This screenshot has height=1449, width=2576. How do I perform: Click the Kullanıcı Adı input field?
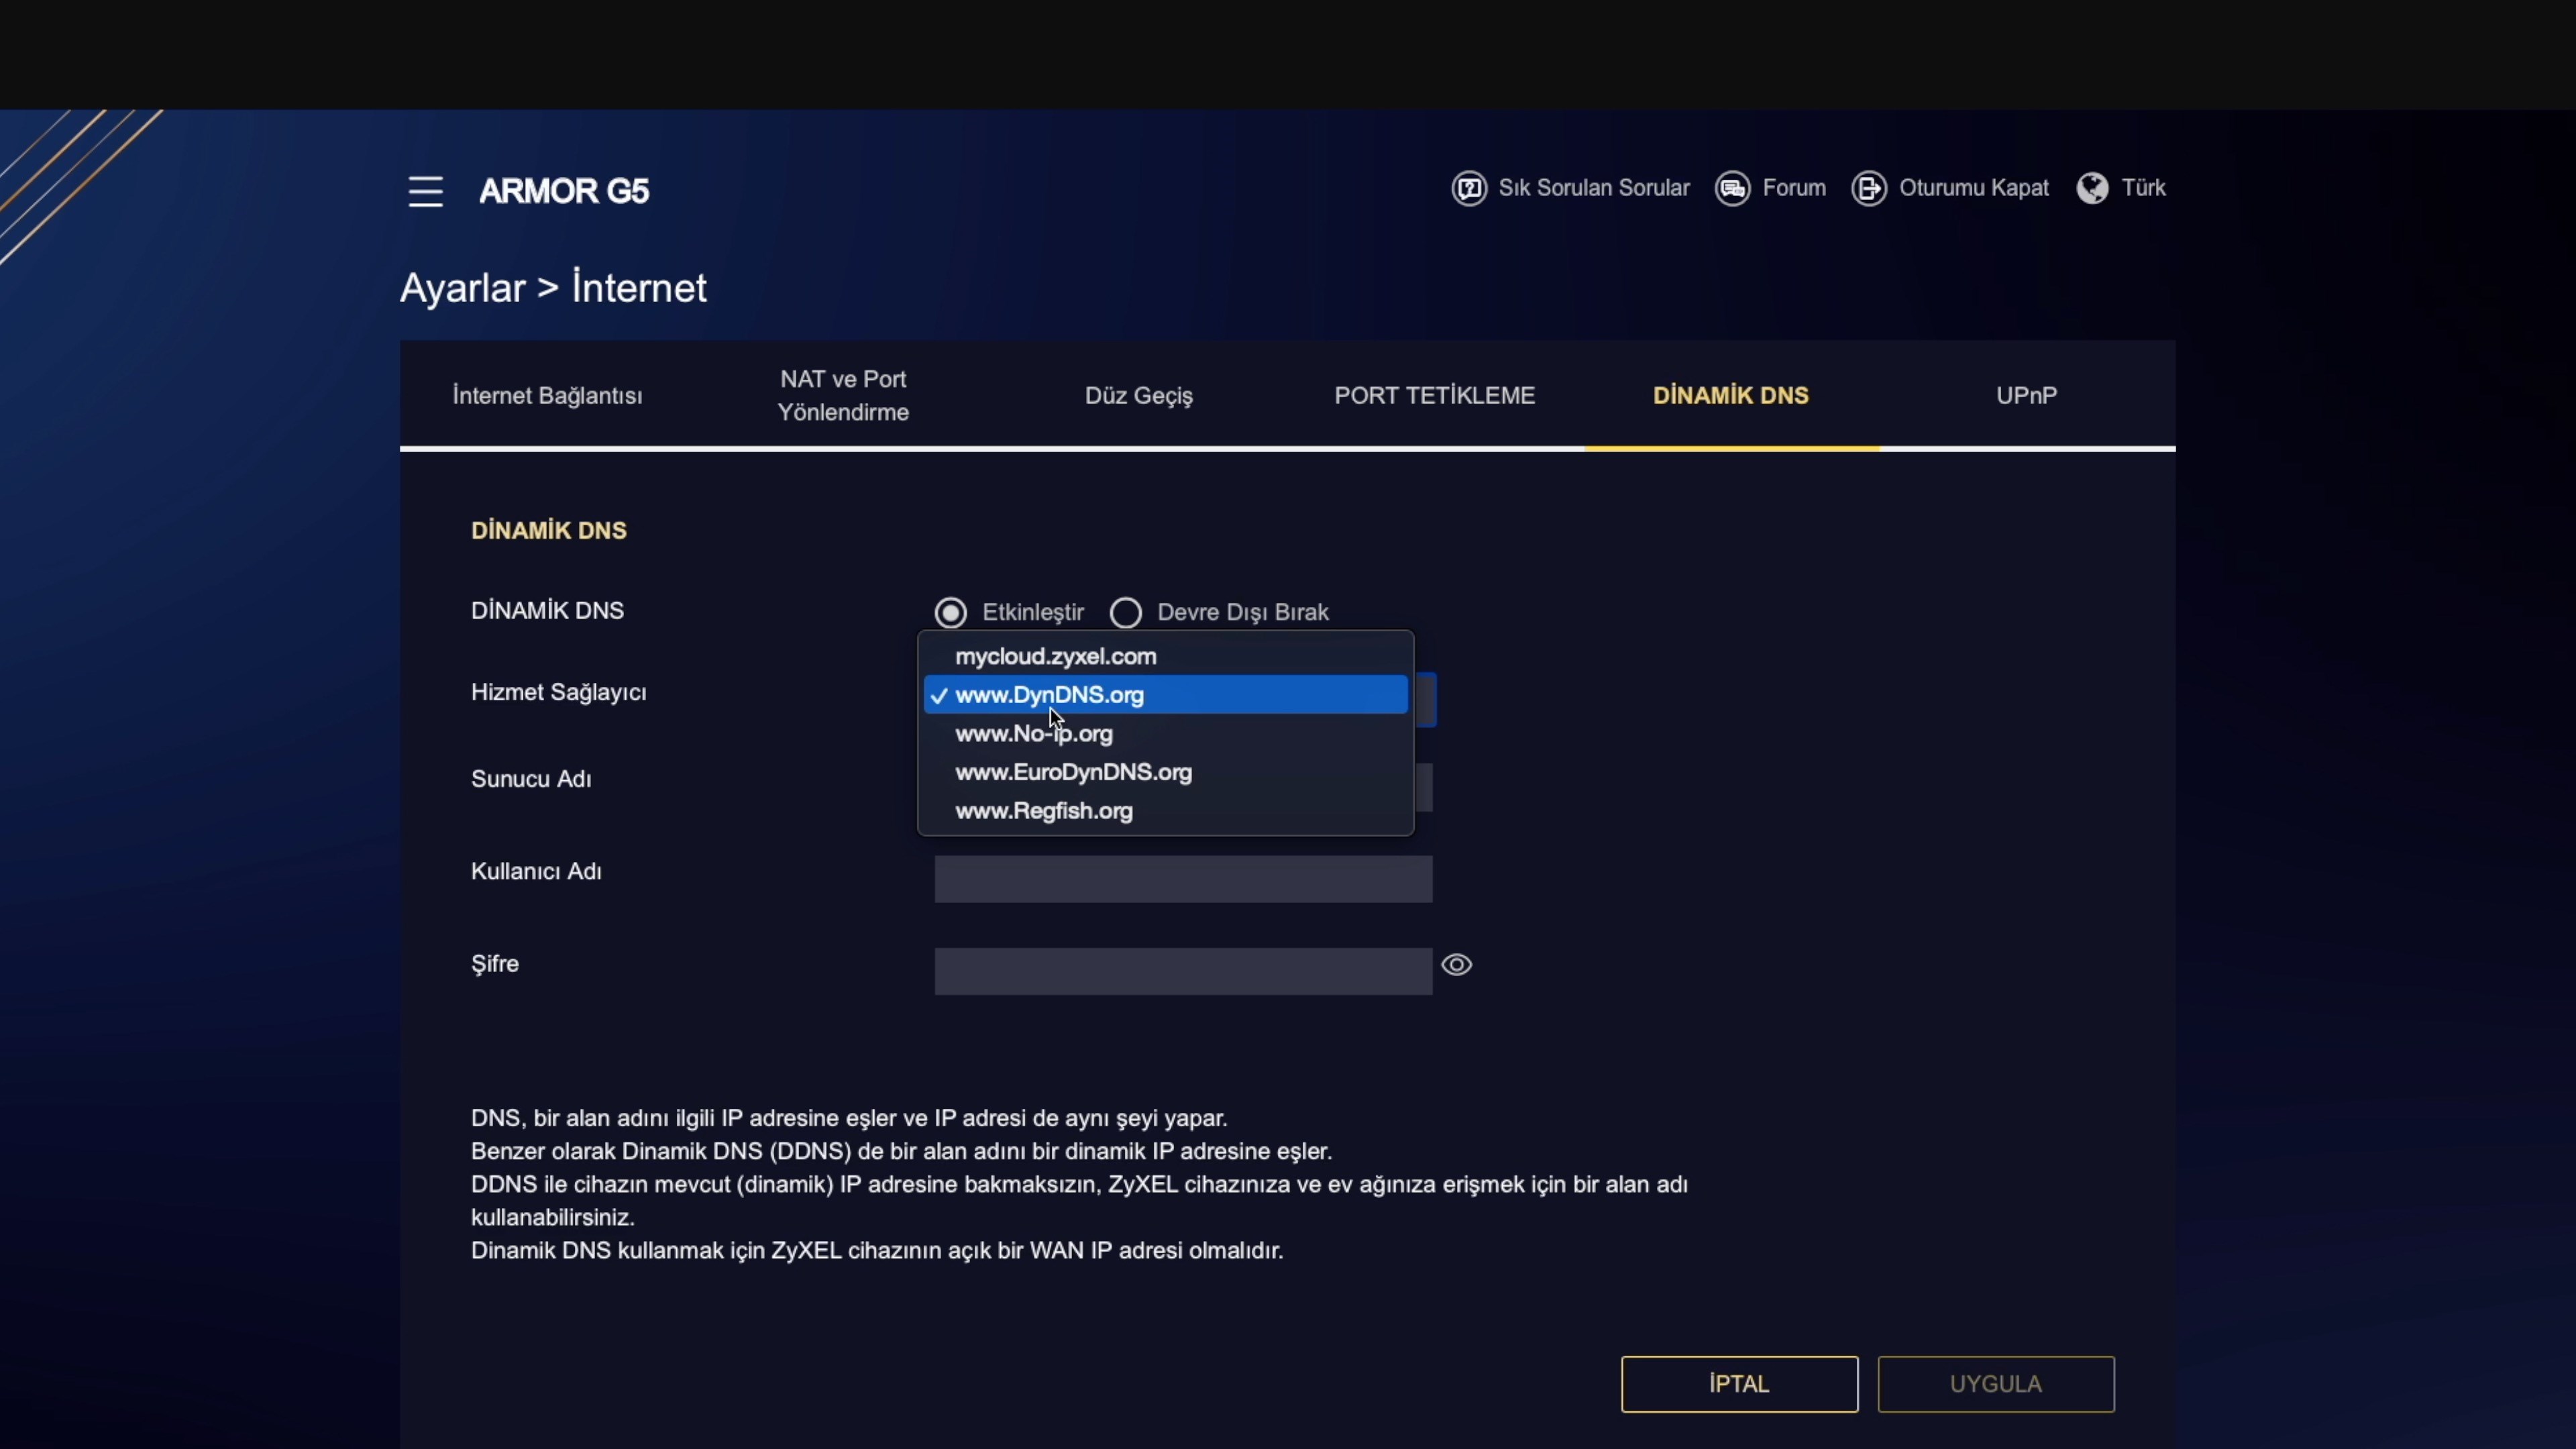pos(1183,879)
